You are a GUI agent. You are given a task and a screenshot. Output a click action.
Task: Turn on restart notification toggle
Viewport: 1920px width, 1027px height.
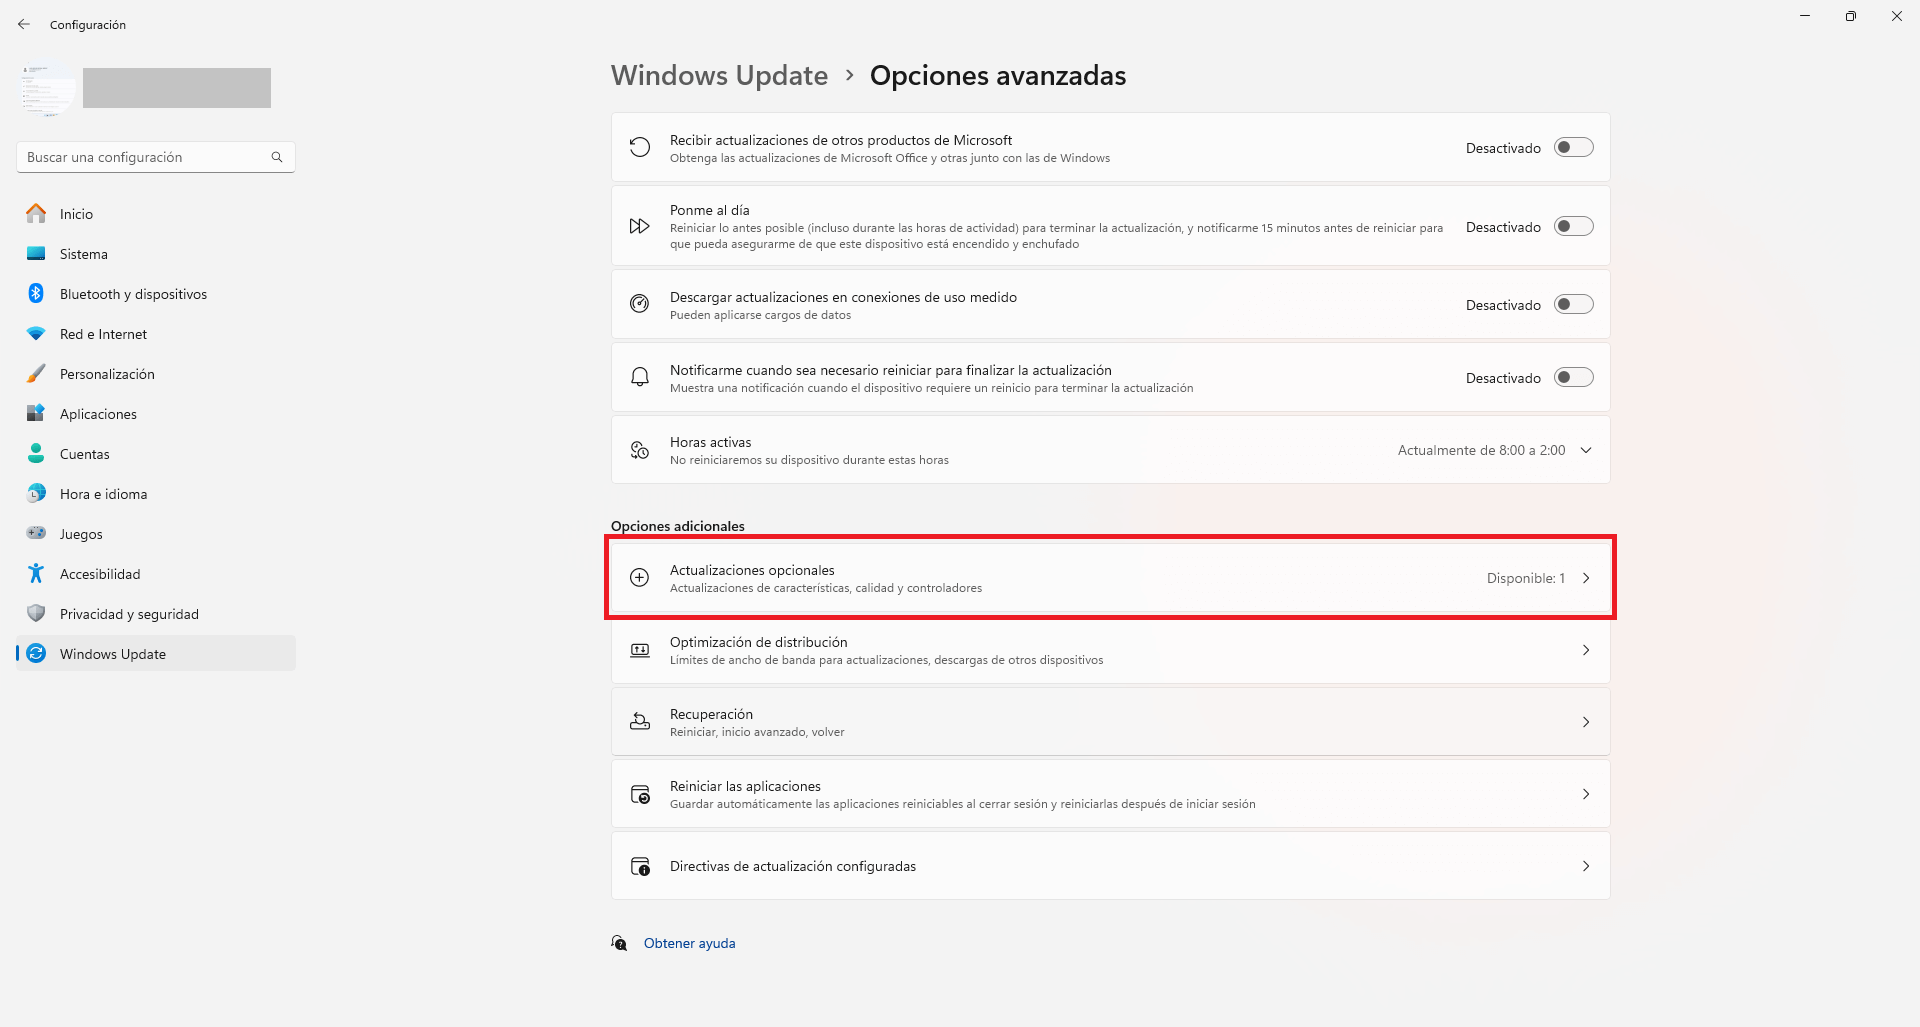(1573, 377)
